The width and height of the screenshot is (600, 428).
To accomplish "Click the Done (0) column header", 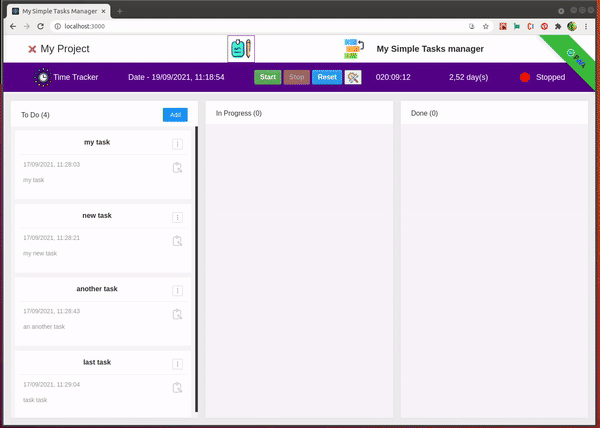I will click(x=424, y=113).
